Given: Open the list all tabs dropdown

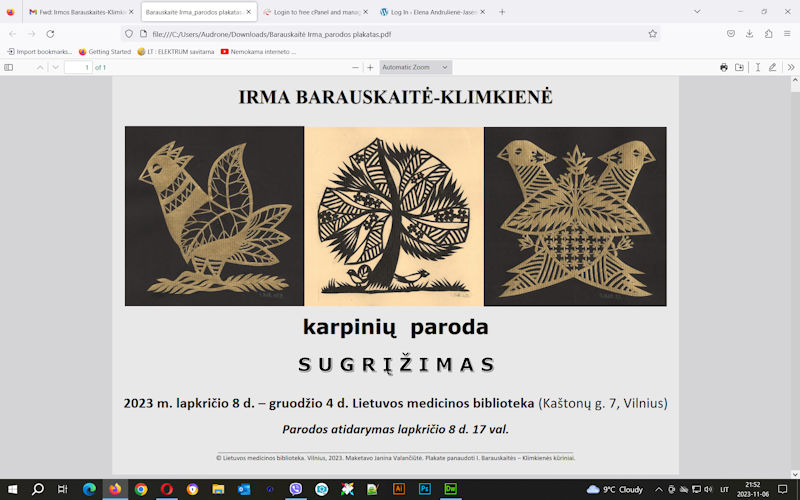Looking at the screenshot, I should (697, 12).
